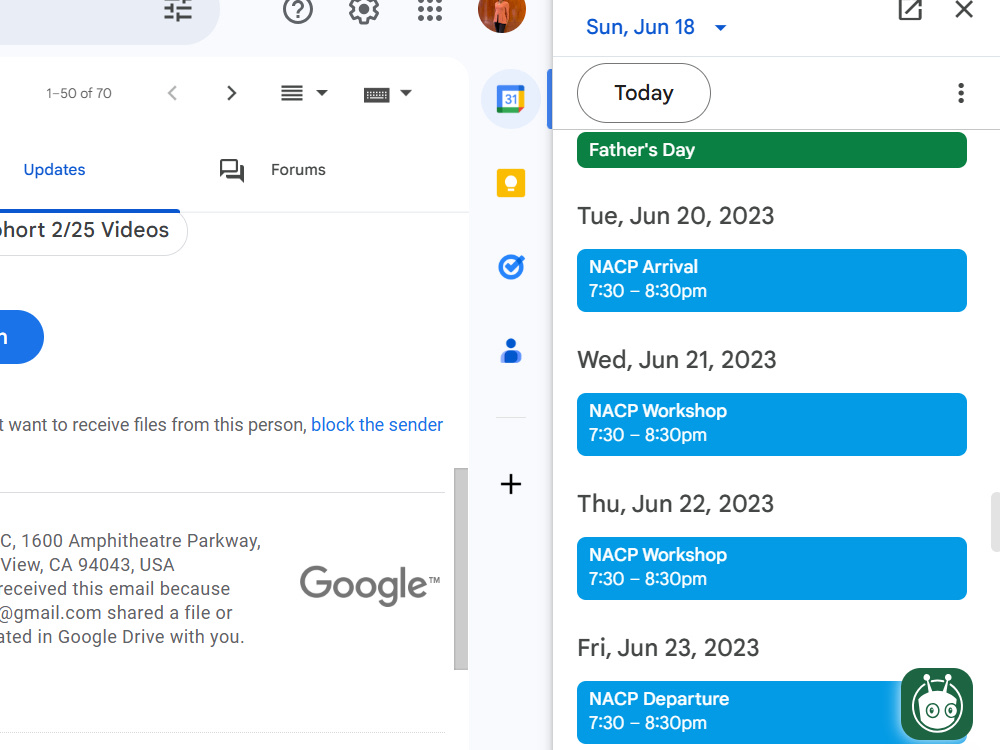Click the 'Tue, Jun 20, 2023' date heading
This screenshot has width=1000, height=750.
tap(675, 216)
